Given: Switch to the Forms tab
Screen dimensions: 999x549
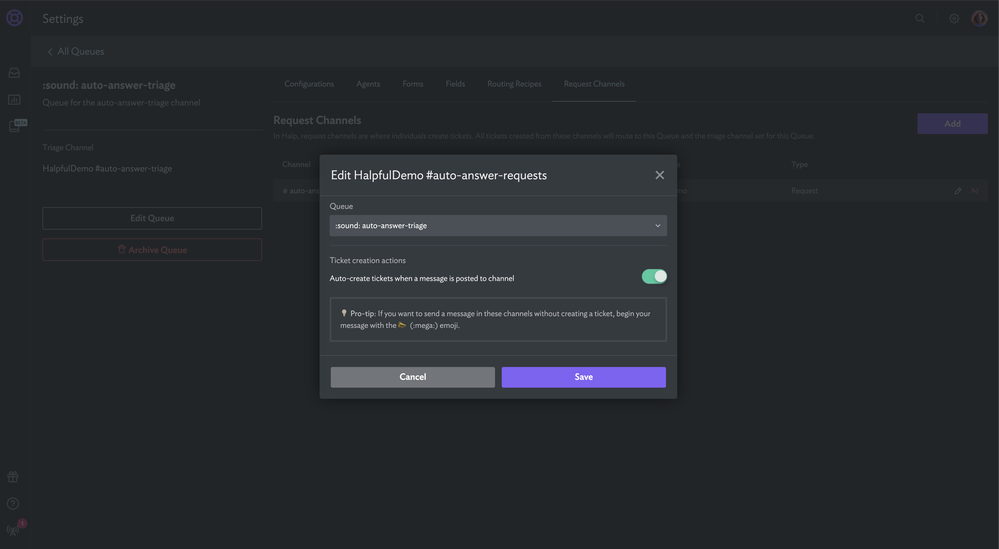Looking at the screenshot, I should click(x=413, y=84).
